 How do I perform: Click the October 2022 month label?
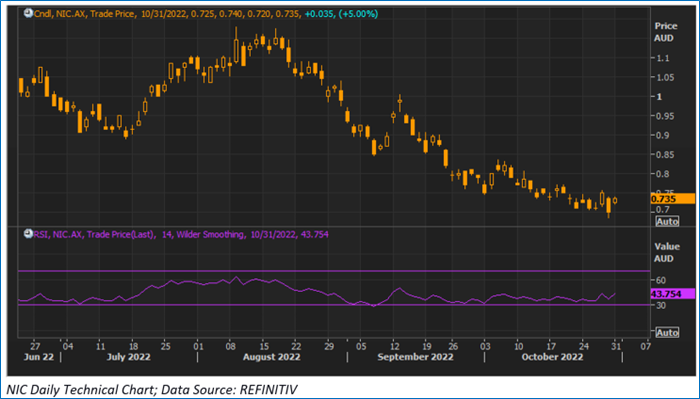pos(552,357)
